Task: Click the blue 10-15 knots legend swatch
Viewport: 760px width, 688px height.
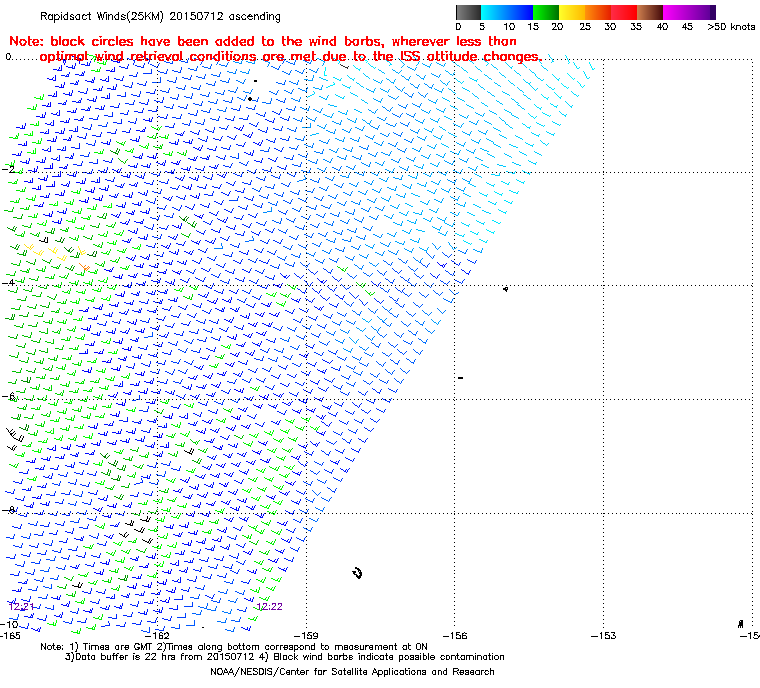Action: click(x=520, y=12)
